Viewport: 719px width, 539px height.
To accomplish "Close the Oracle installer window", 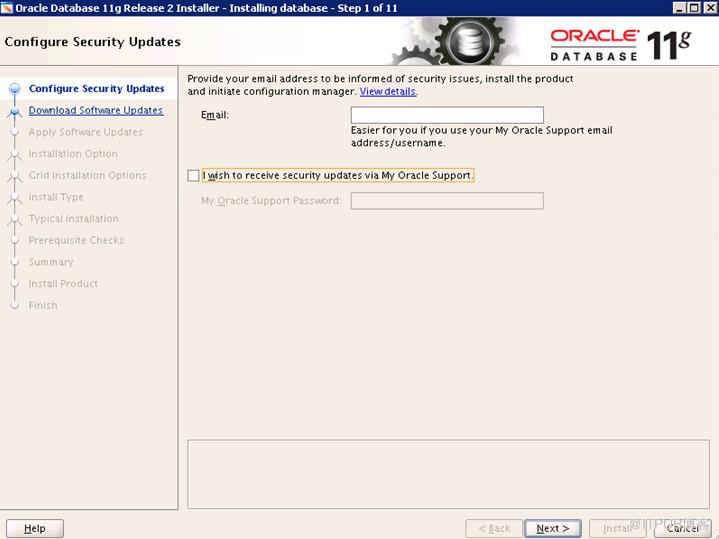I will tap(709, 8).
